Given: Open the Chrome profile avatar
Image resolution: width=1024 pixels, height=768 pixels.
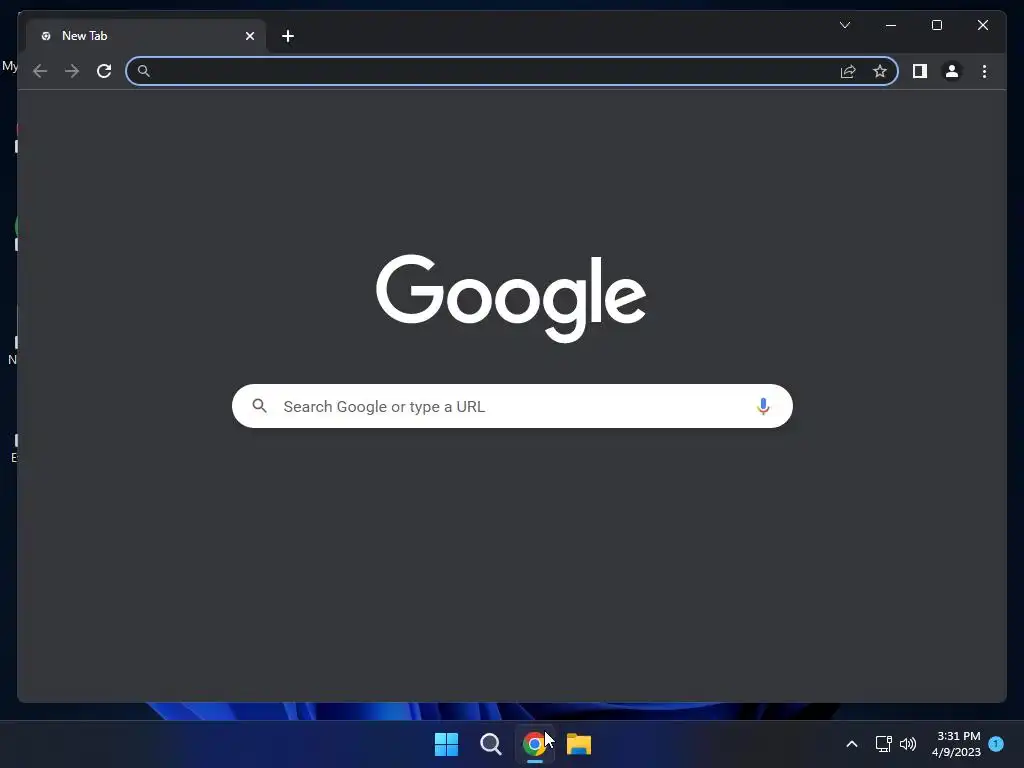Looking at the screenshot, I should (x=952, y=71).
